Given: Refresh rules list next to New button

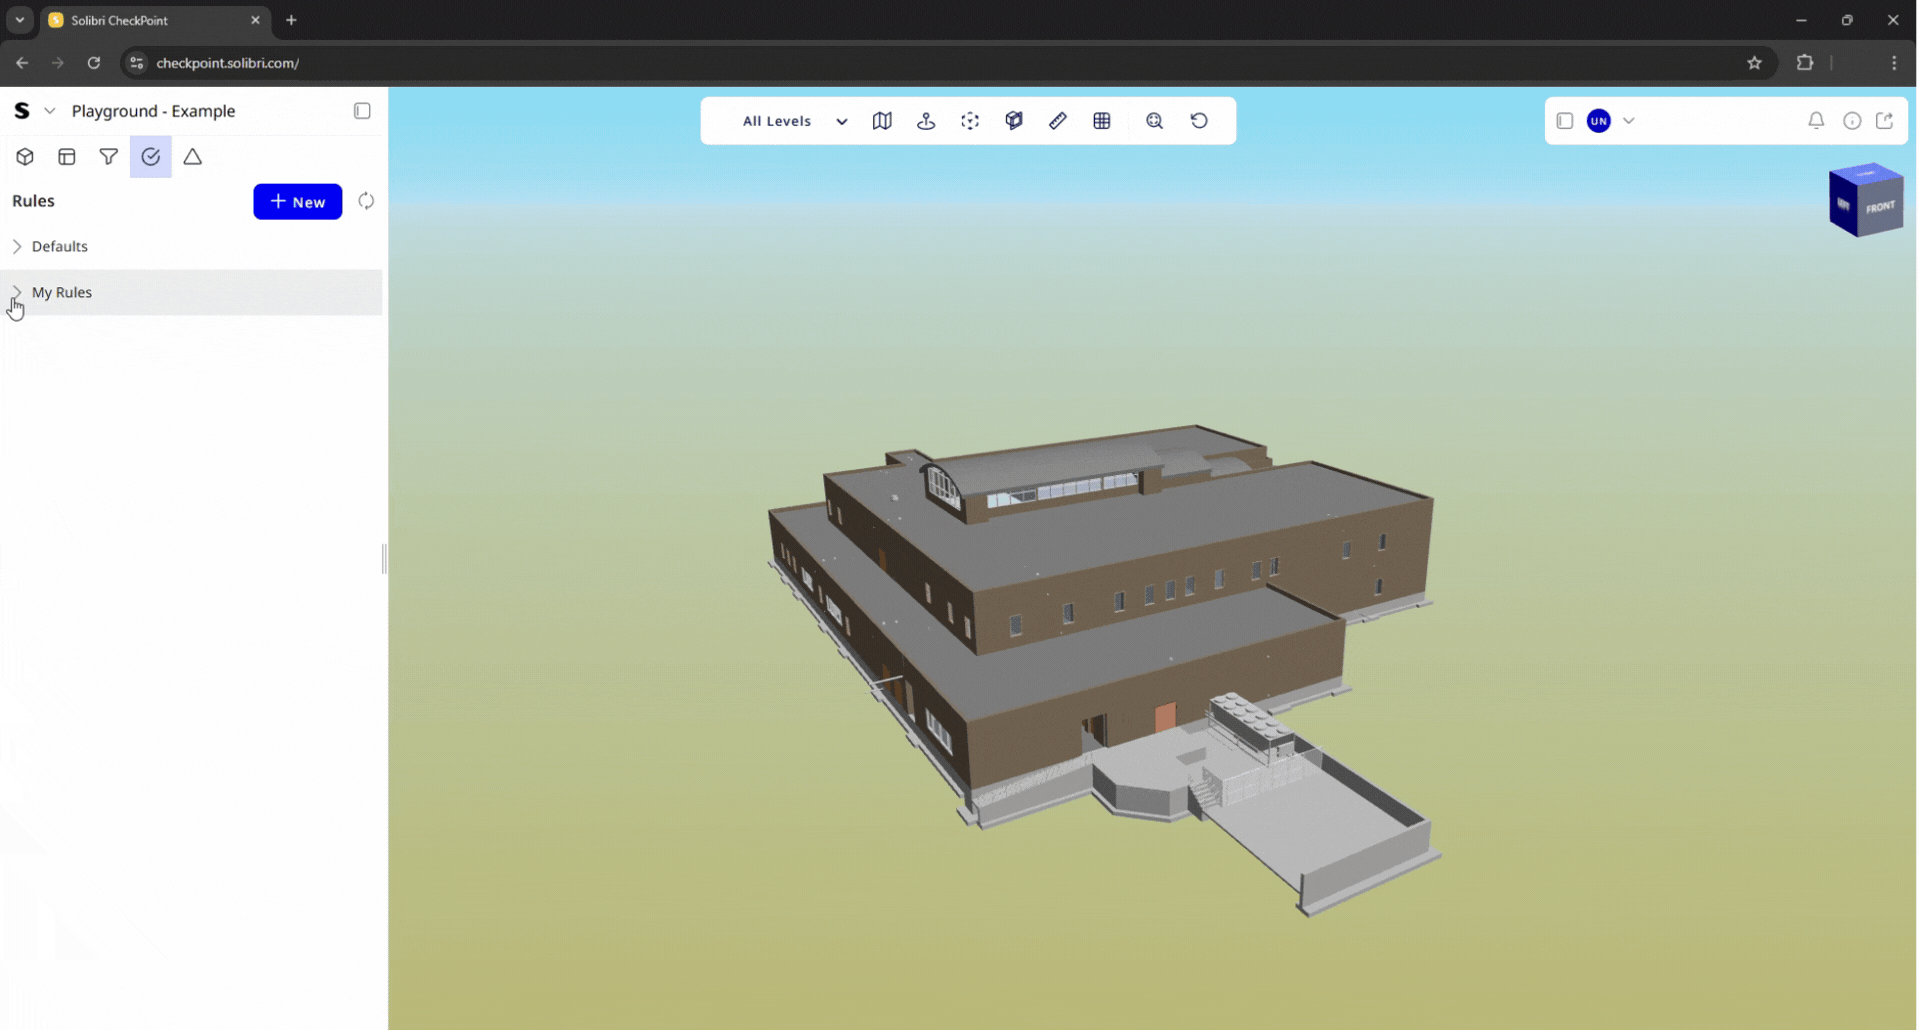Looking at the screenshot, I should coord(366,201).
